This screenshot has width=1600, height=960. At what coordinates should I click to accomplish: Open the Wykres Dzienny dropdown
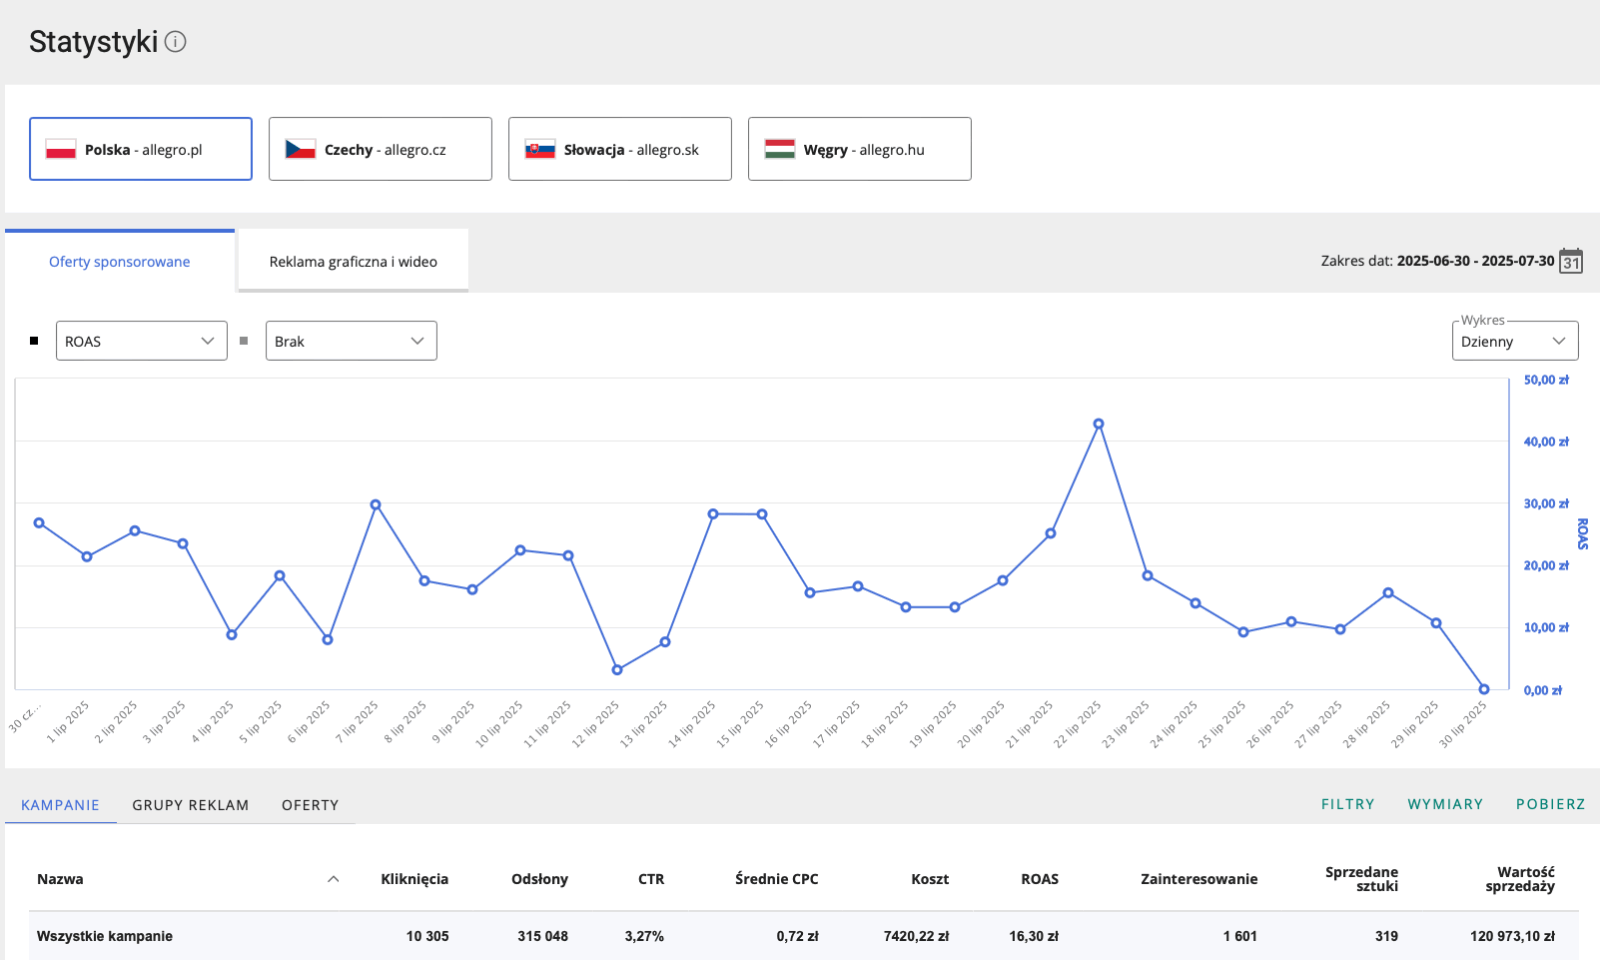click(x=1514, y=341)
